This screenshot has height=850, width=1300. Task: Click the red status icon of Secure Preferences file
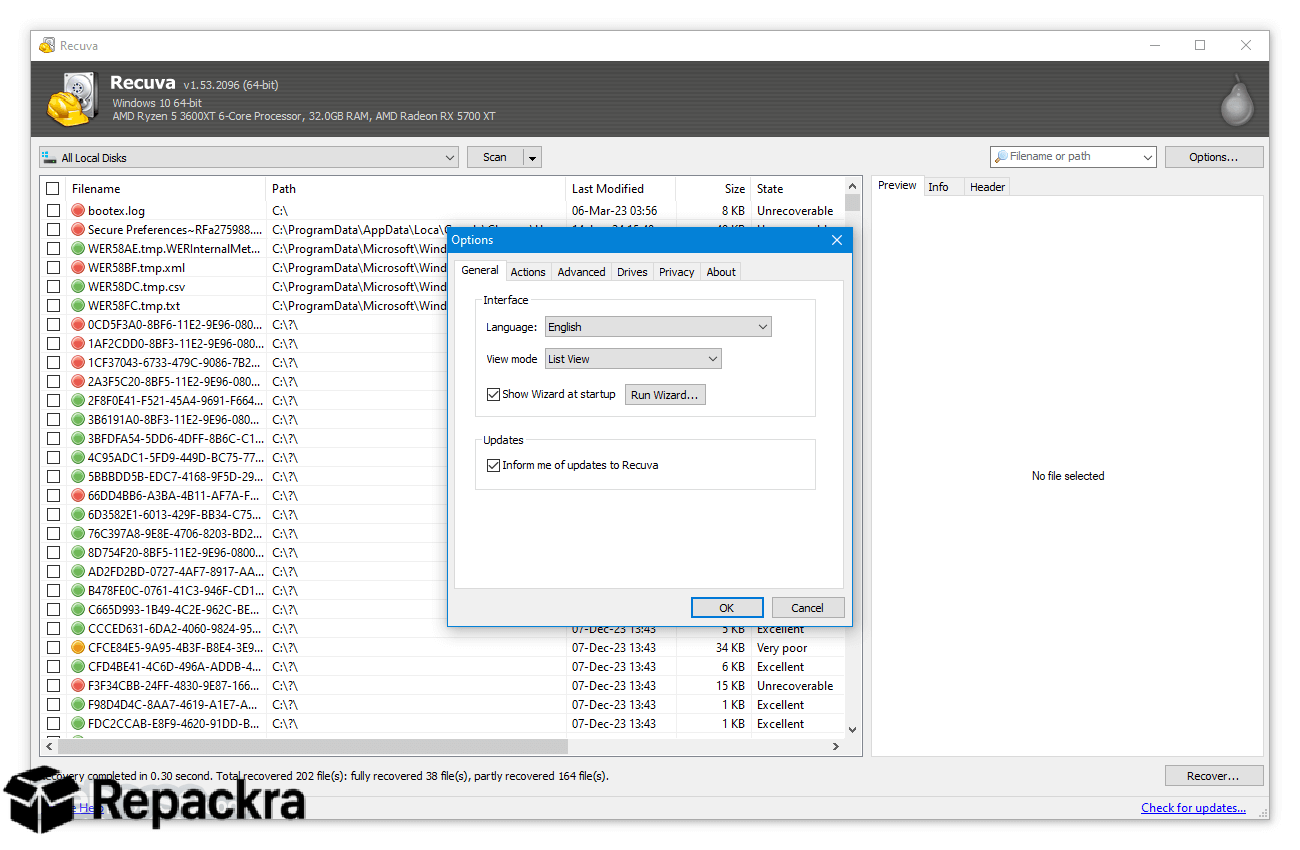point(78,230)
